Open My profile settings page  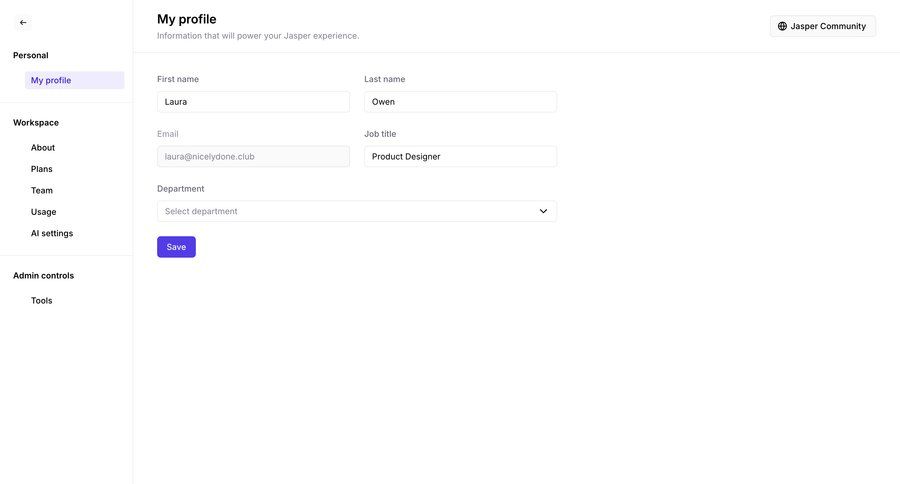74,80
